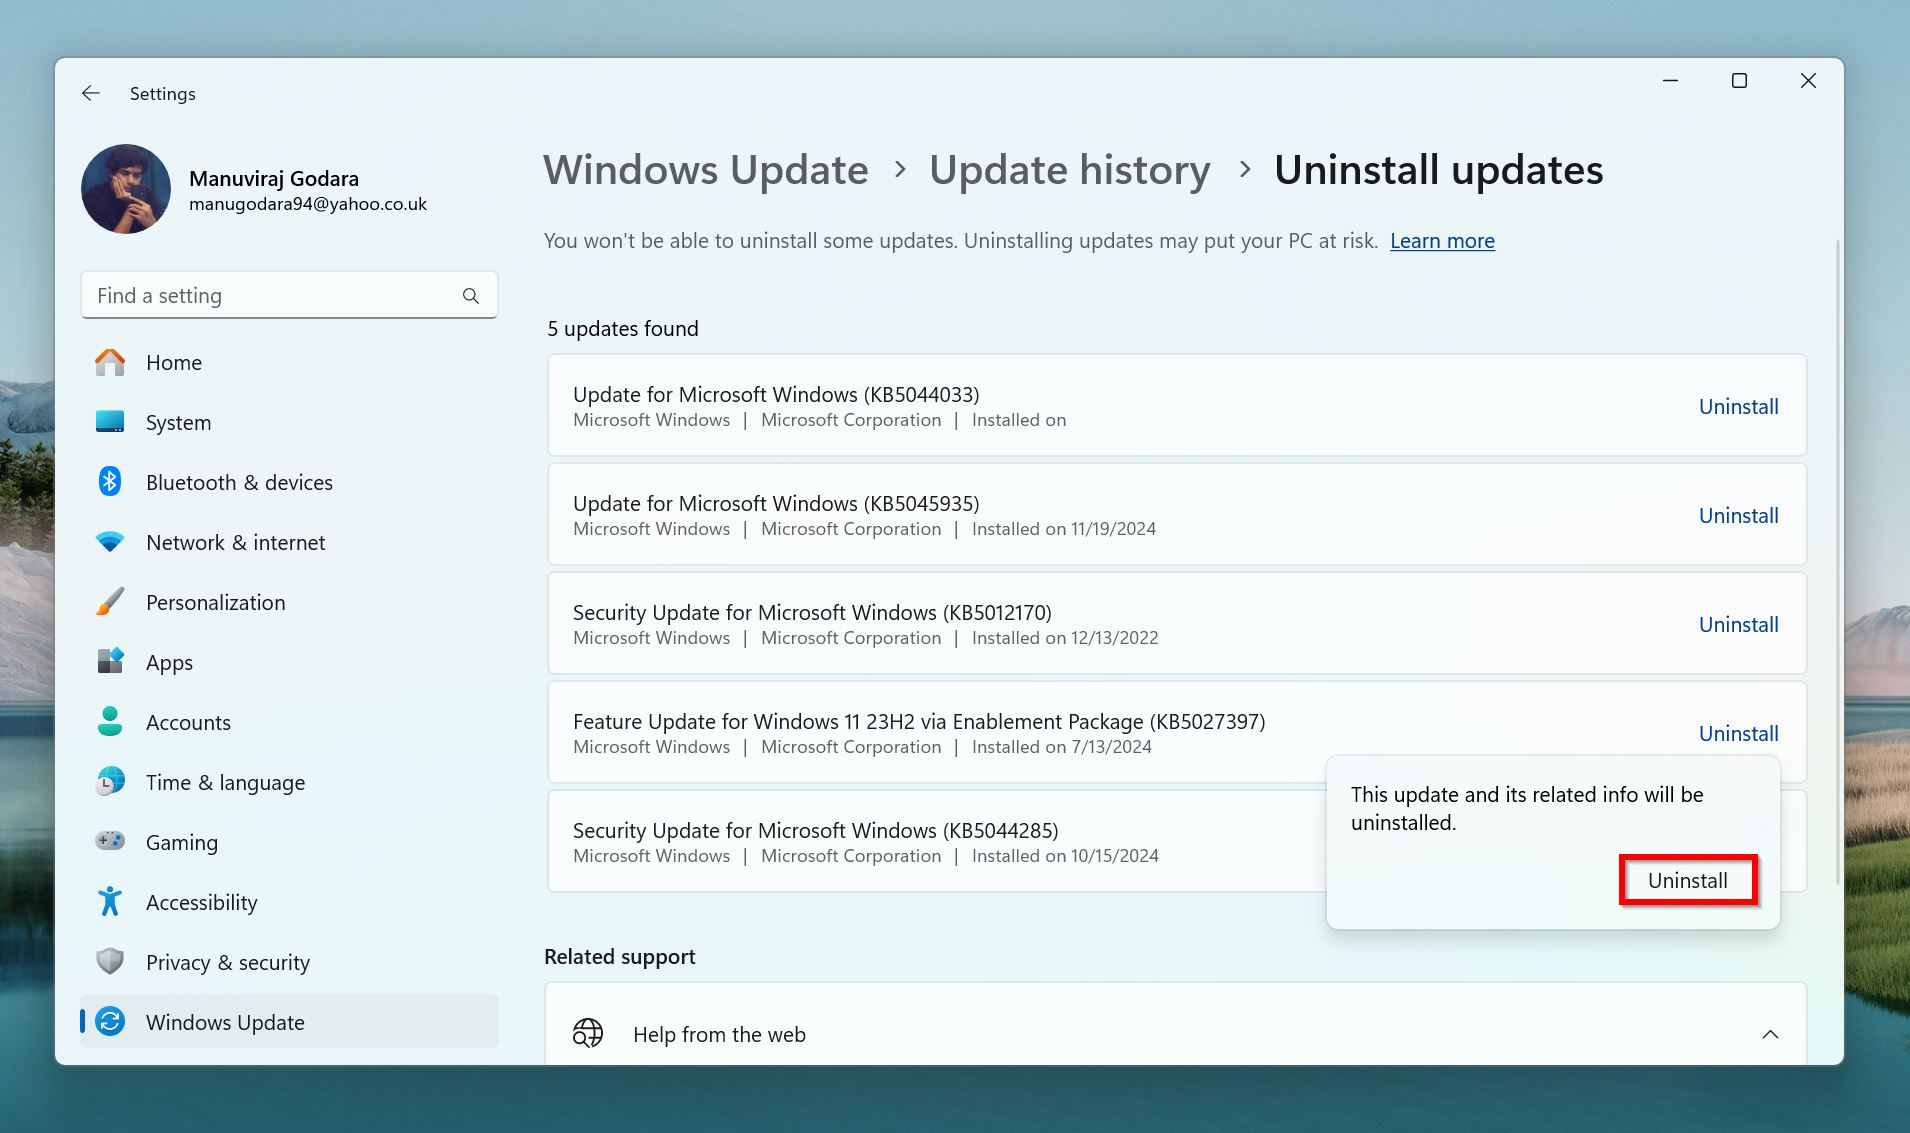Click the Windows Update sync icon
Image resolution: width=1910 pixels, height=1133 pixels.
pos(110,1022)
